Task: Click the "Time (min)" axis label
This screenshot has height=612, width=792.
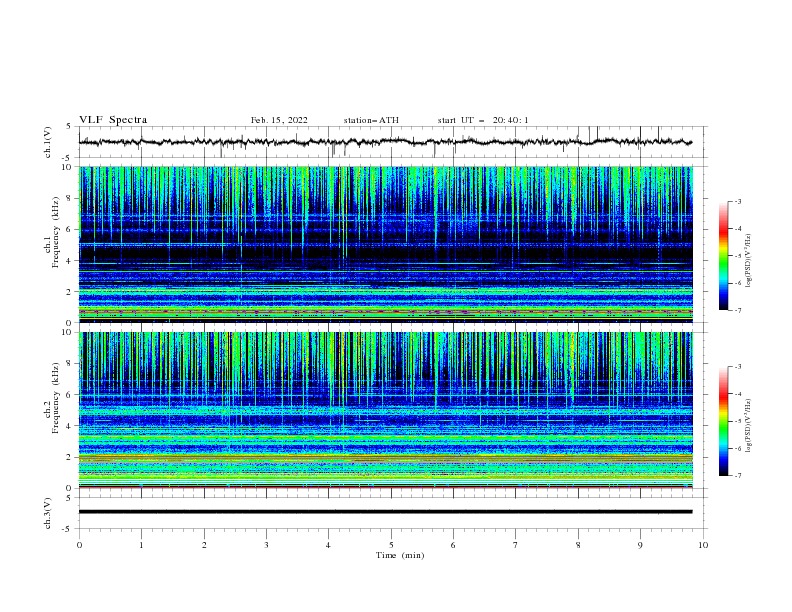Action: pyautogui.click(x=400, y=555)
